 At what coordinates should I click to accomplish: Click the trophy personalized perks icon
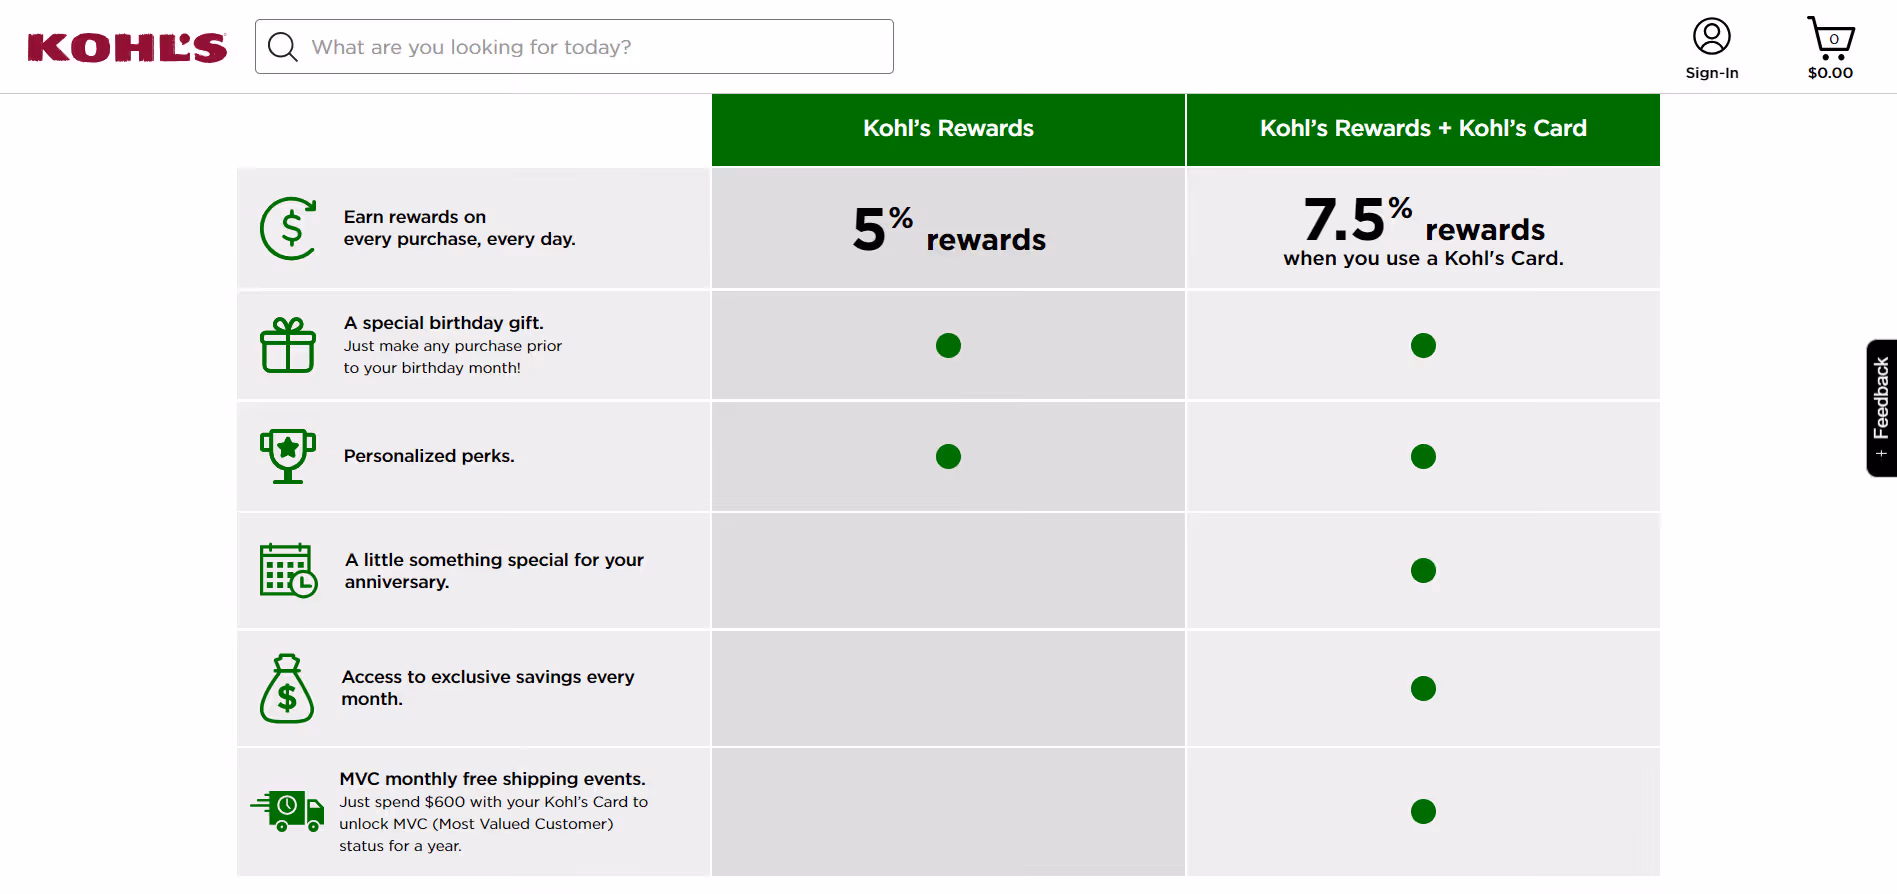click(x=288, y=456)
